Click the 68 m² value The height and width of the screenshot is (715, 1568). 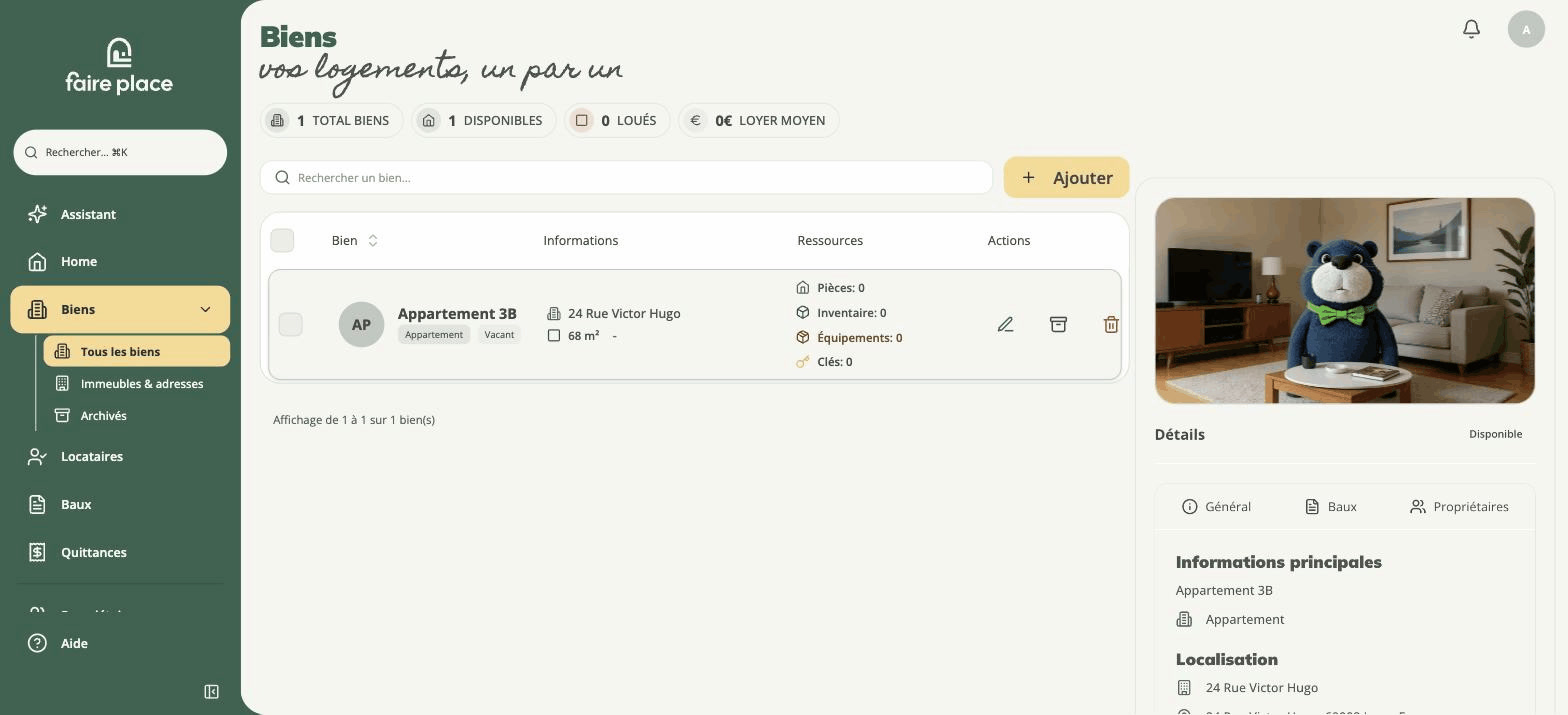(583, 335)
